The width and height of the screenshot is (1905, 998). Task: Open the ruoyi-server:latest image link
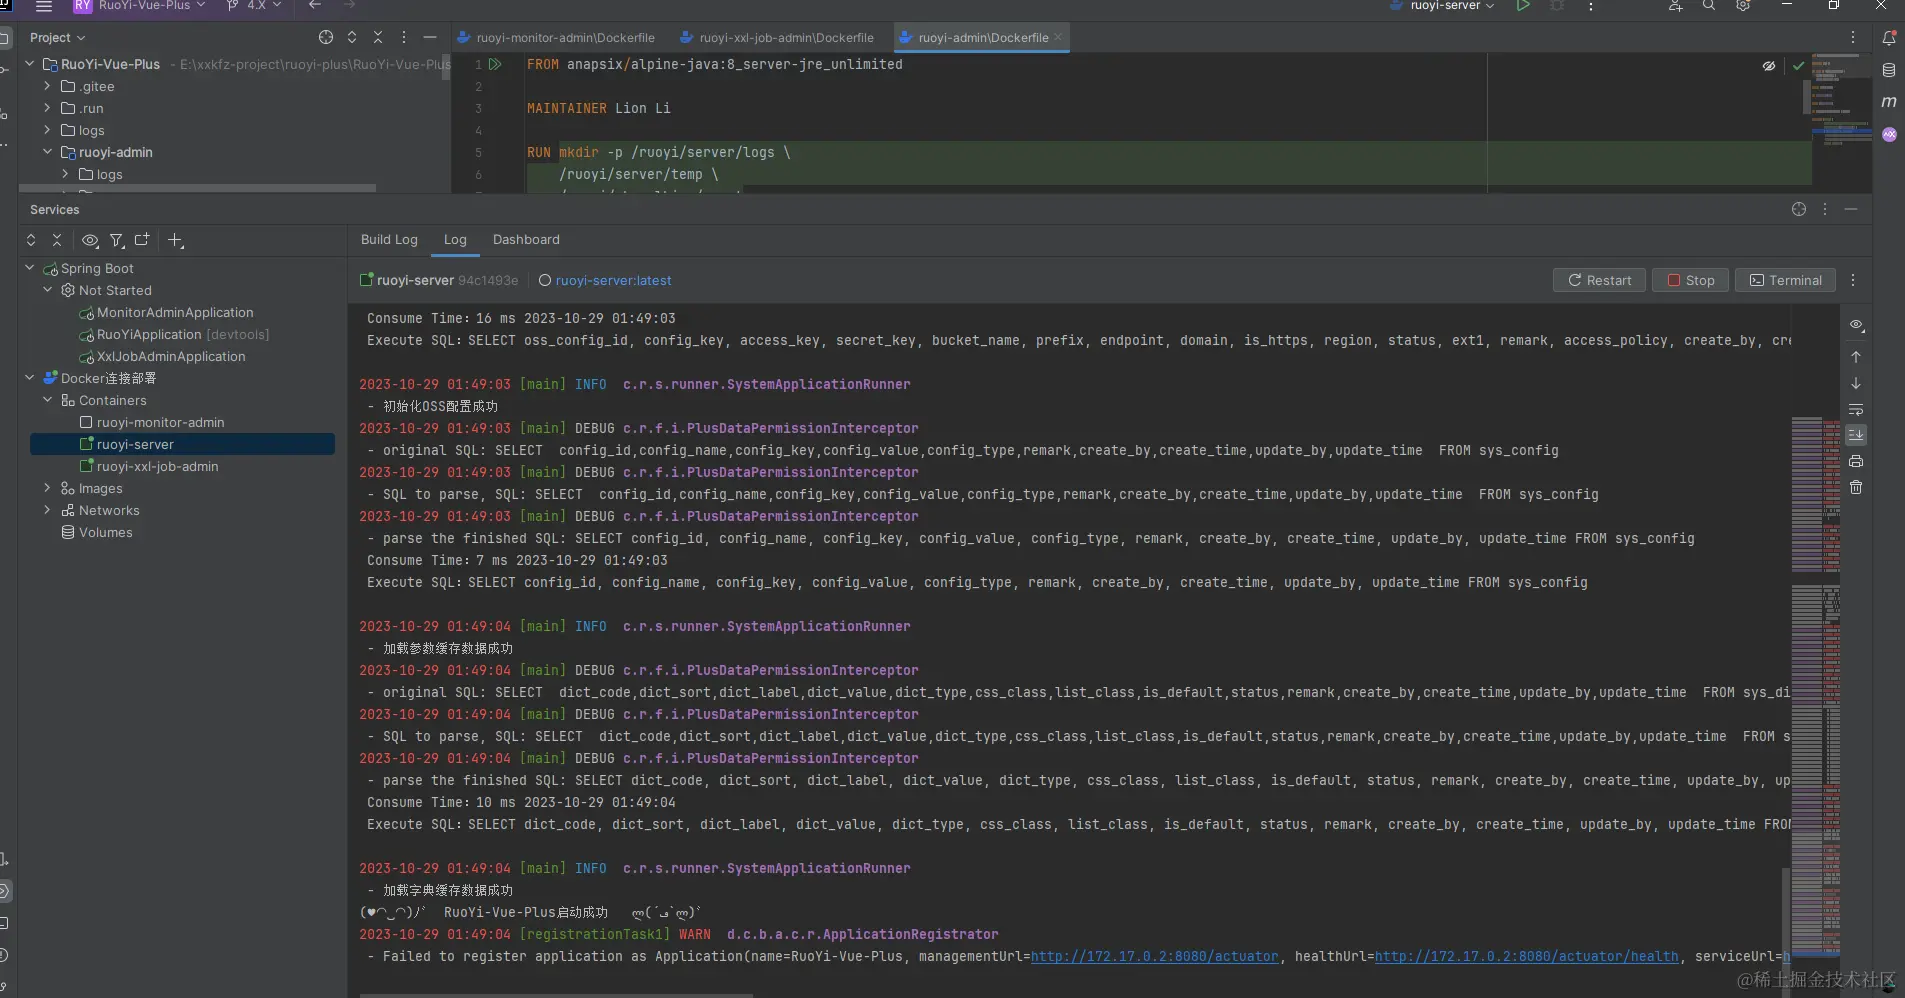613,281
